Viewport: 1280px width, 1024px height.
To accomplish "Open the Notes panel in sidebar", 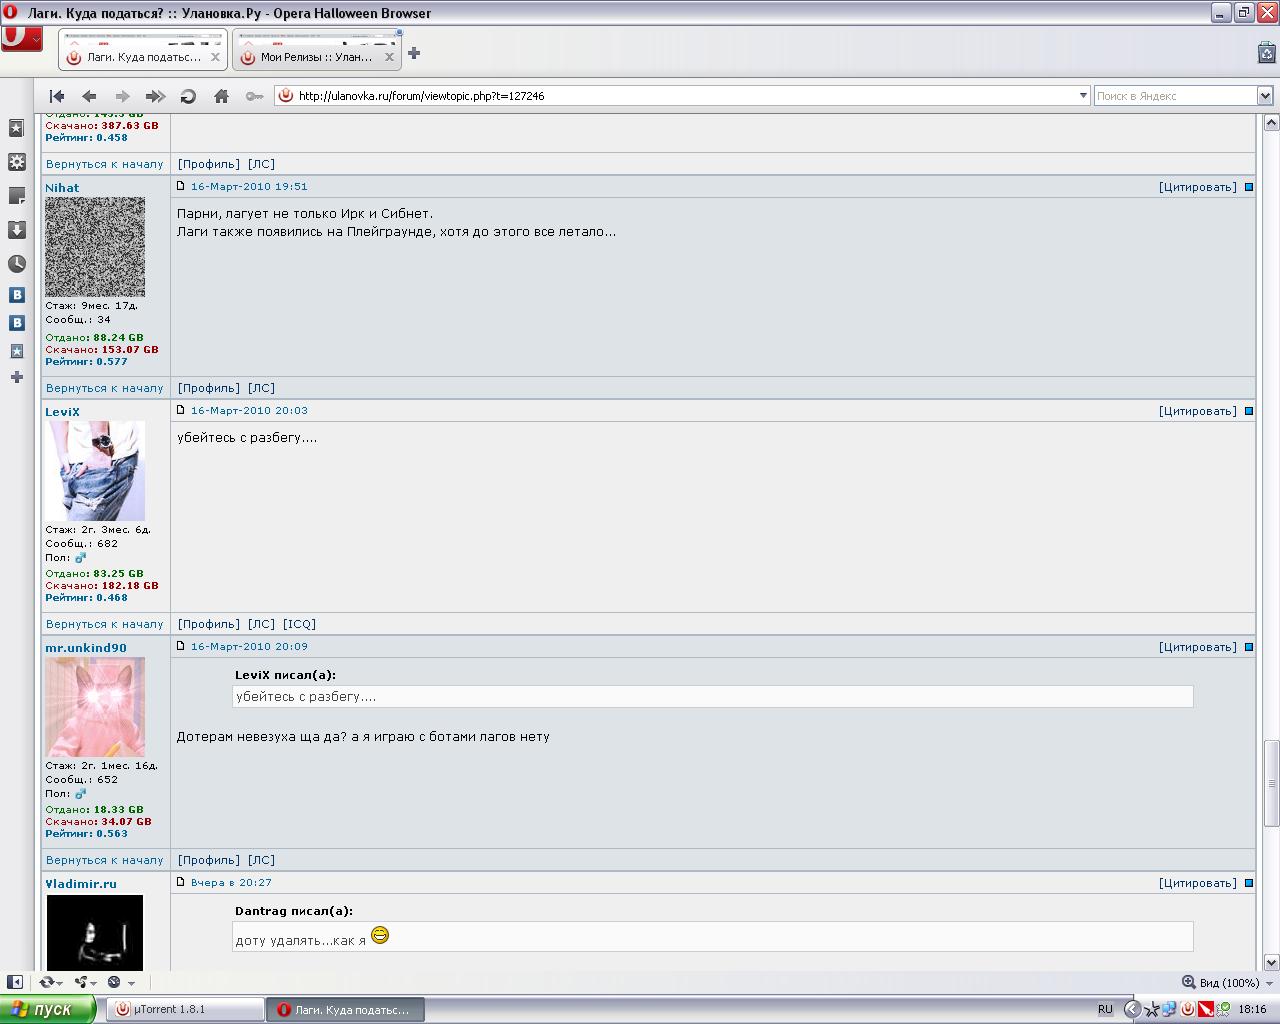I will point(17,196).
